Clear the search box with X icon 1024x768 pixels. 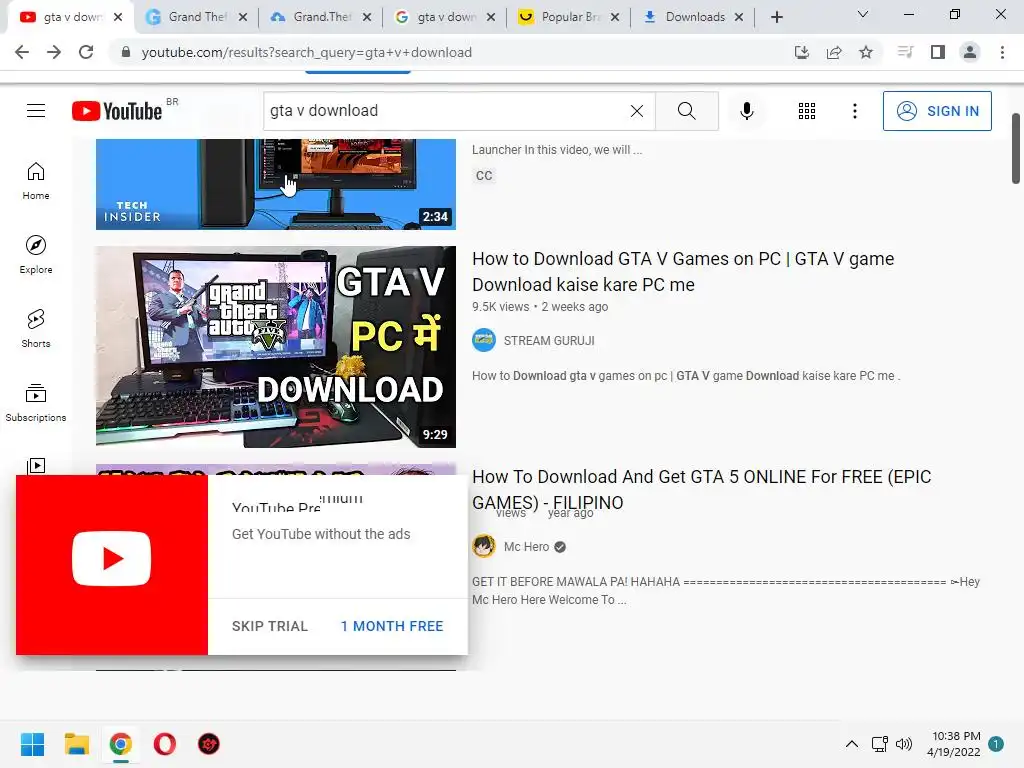click(637, 111)
